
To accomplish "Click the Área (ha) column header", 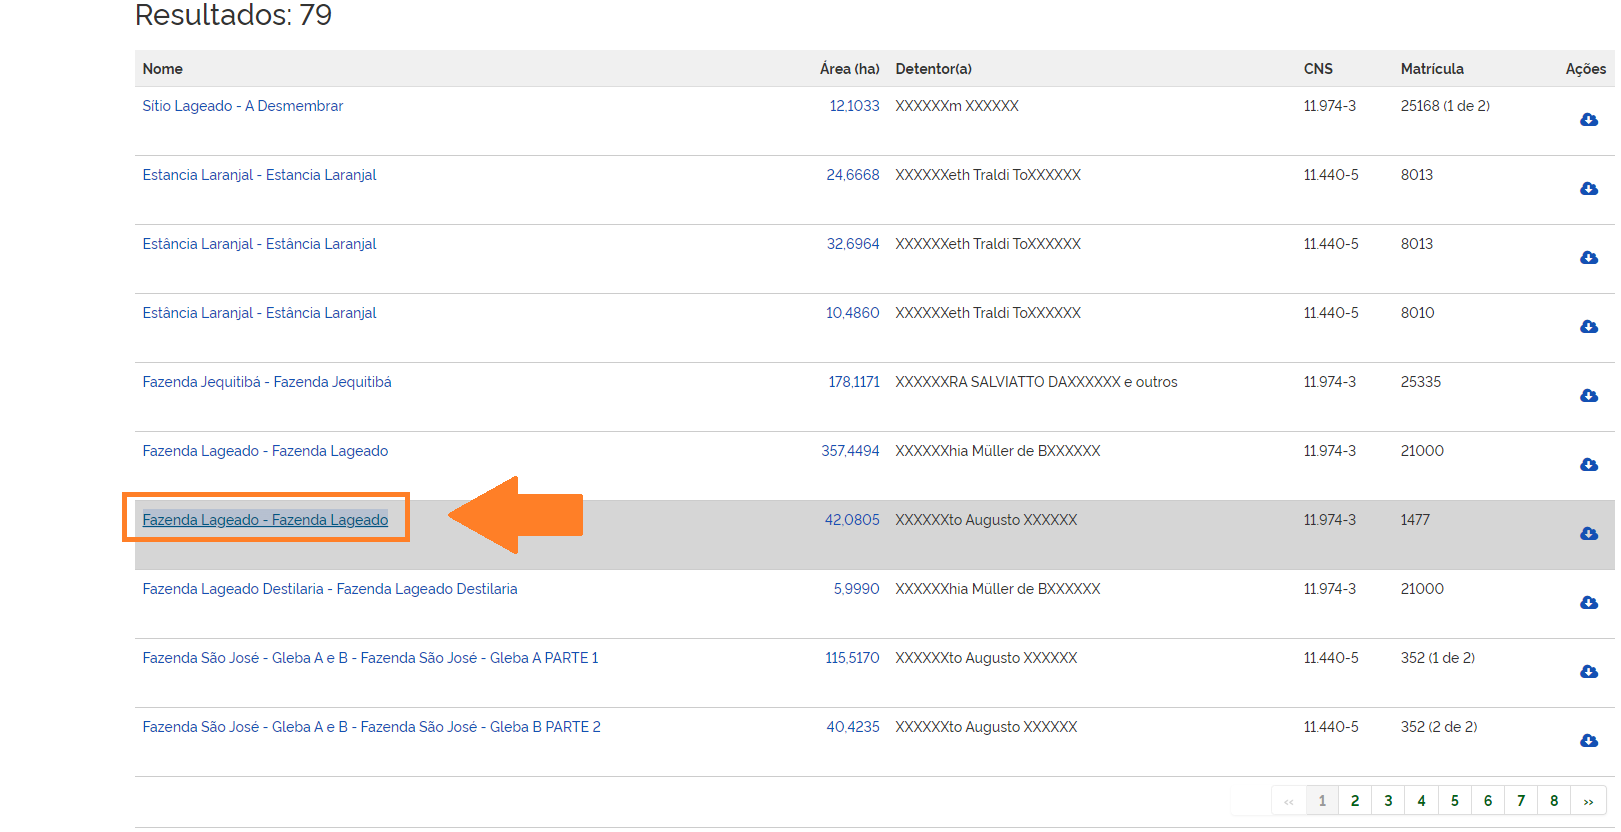I will pyautogui.click(x=849, y=69).
